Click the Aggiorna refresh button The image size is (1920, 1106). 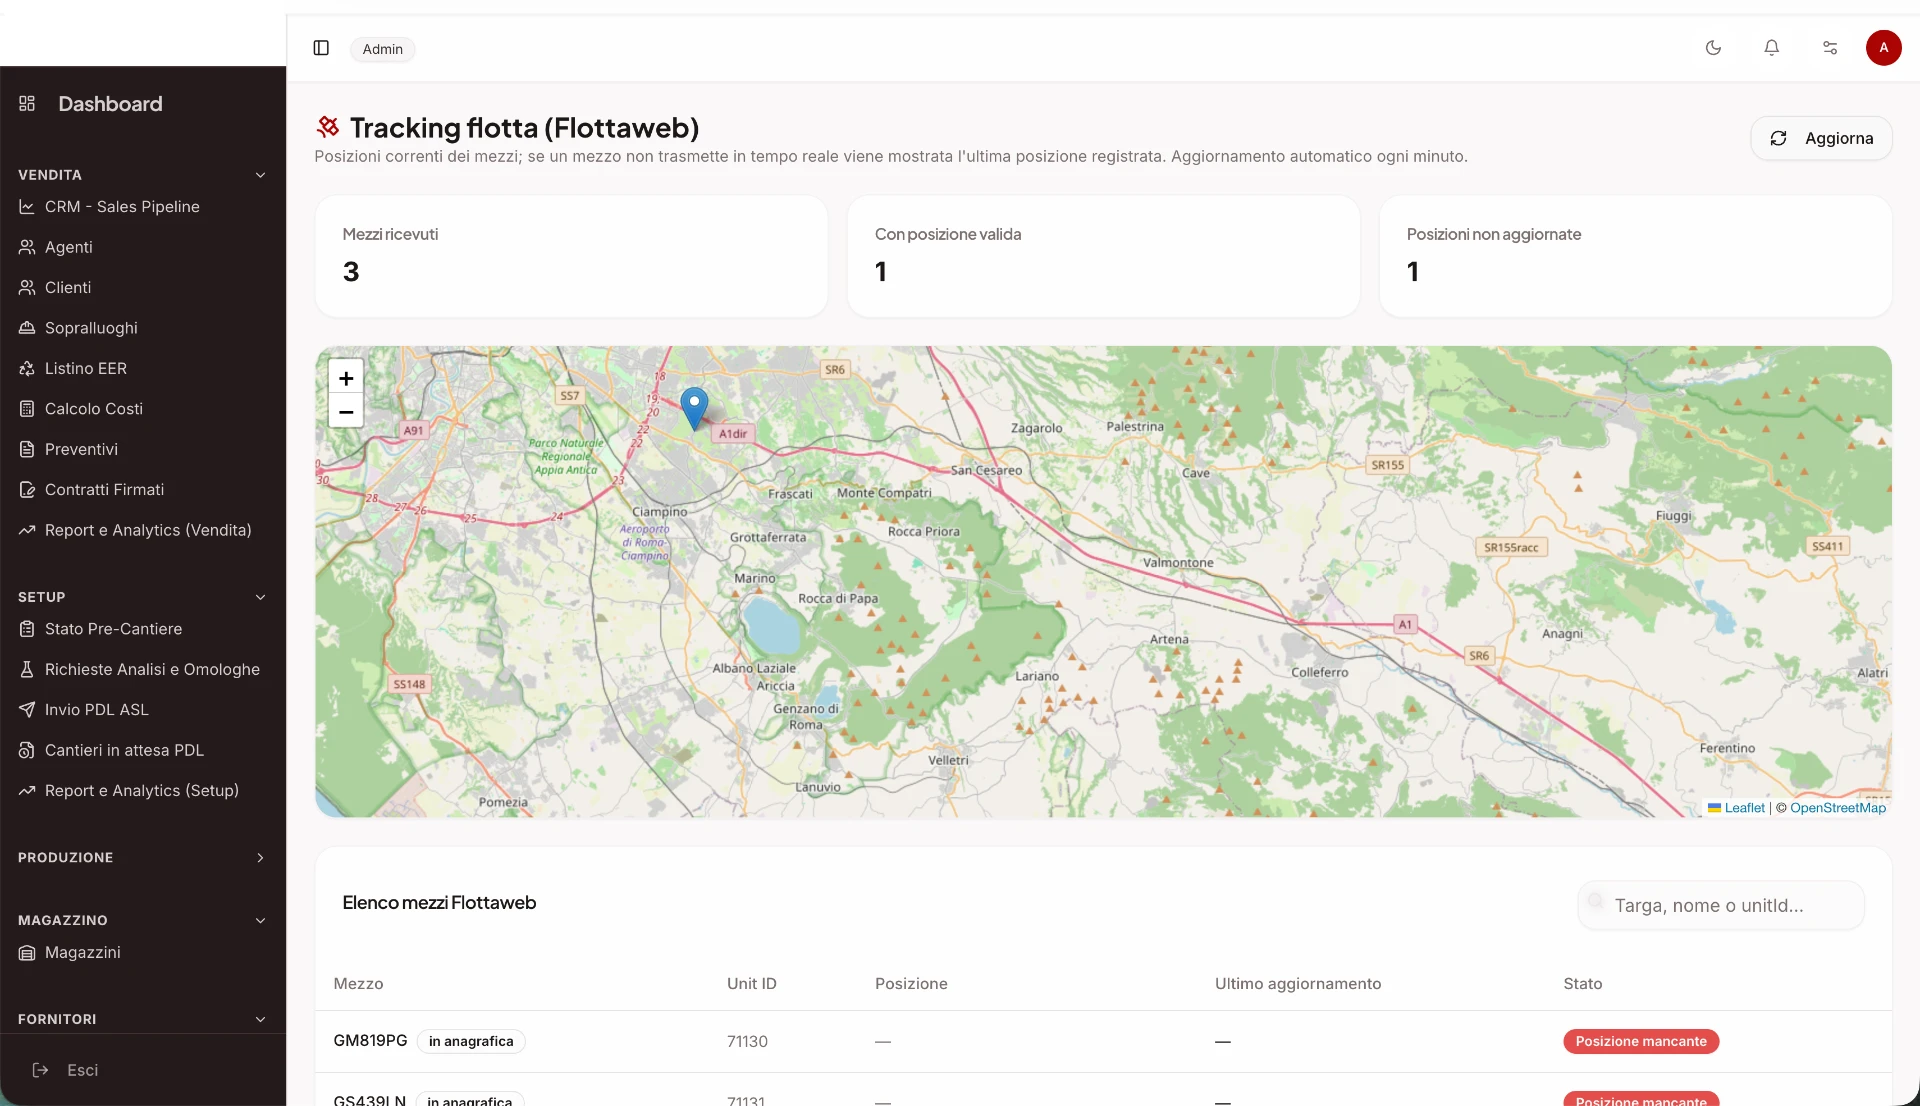1821,138
